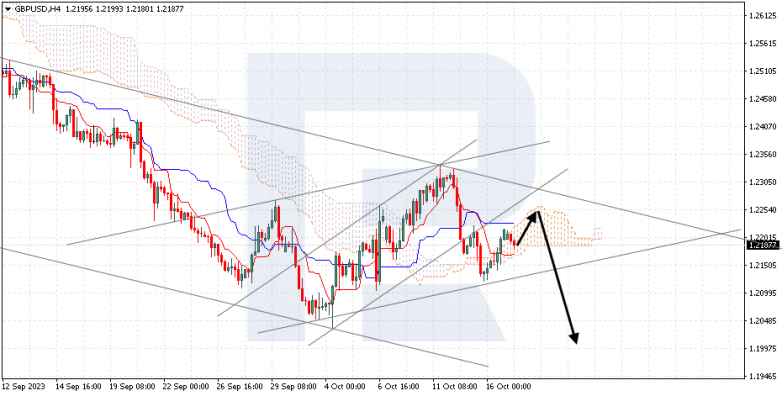
Task: Click the 1.24070 price axis label
Action: (x=762, y=127)
